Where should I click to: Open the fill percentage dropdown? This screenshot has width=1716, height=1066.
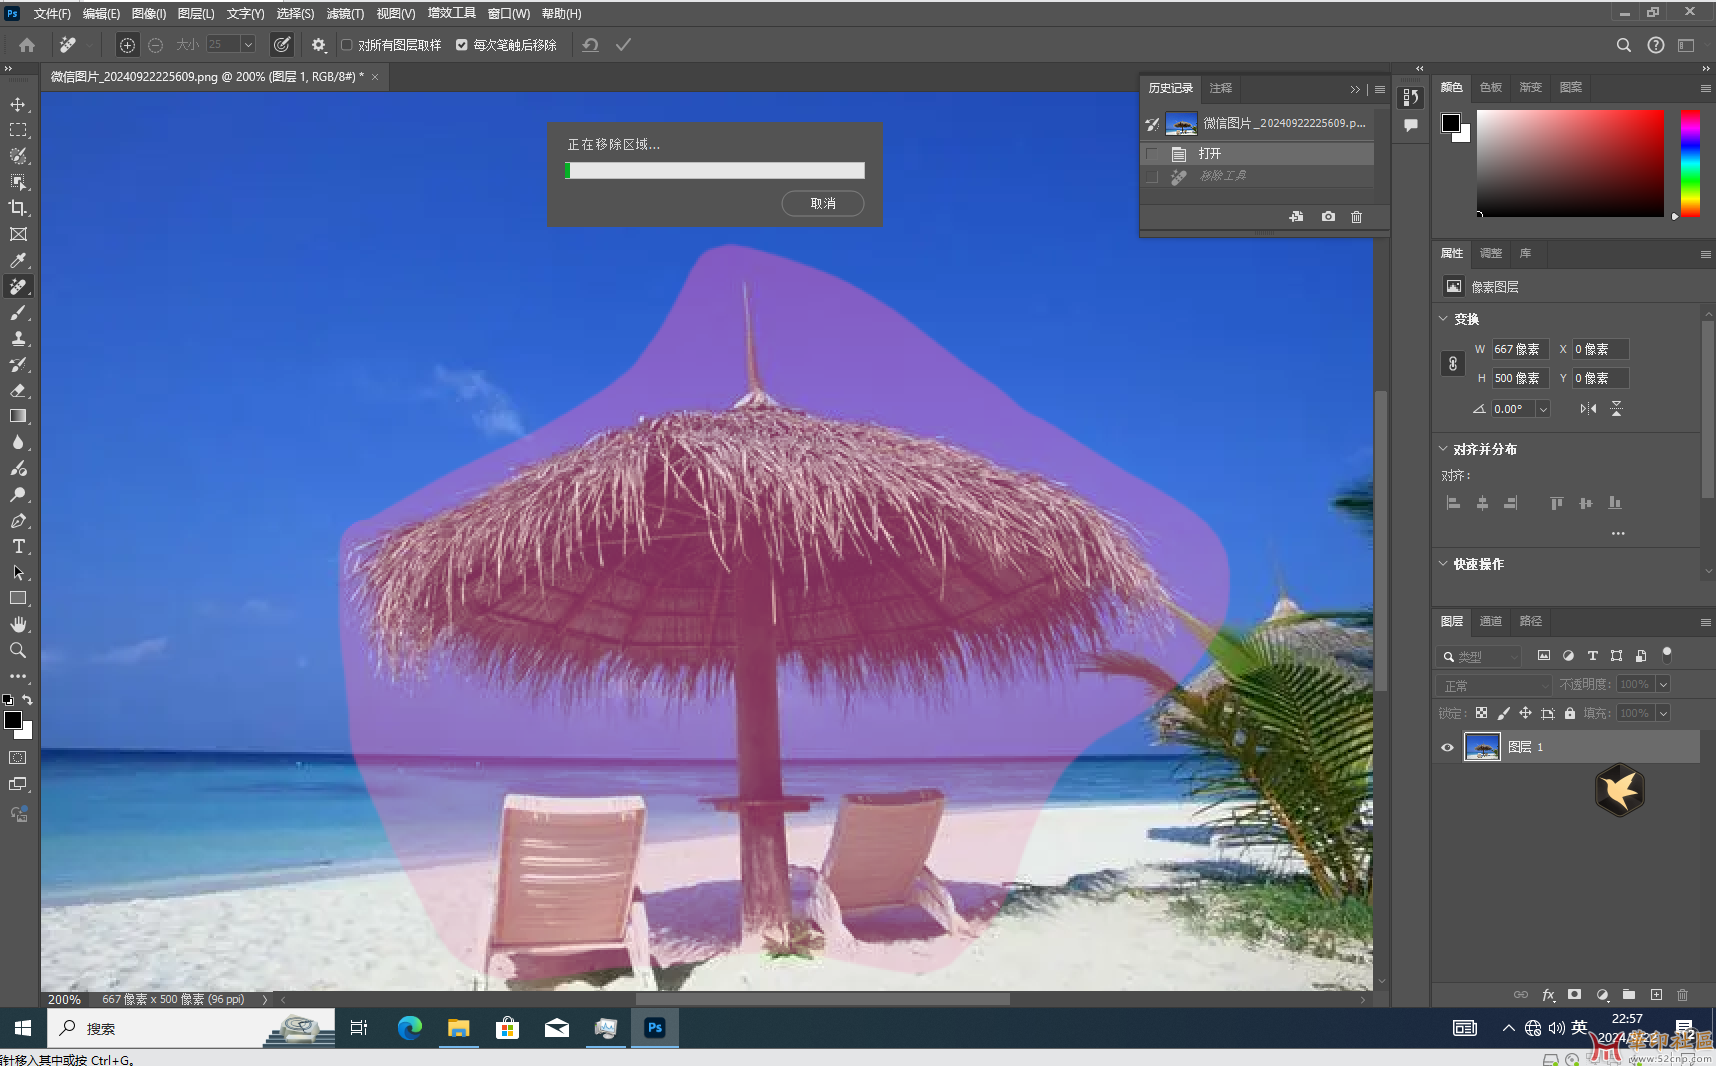point(1663,713)
